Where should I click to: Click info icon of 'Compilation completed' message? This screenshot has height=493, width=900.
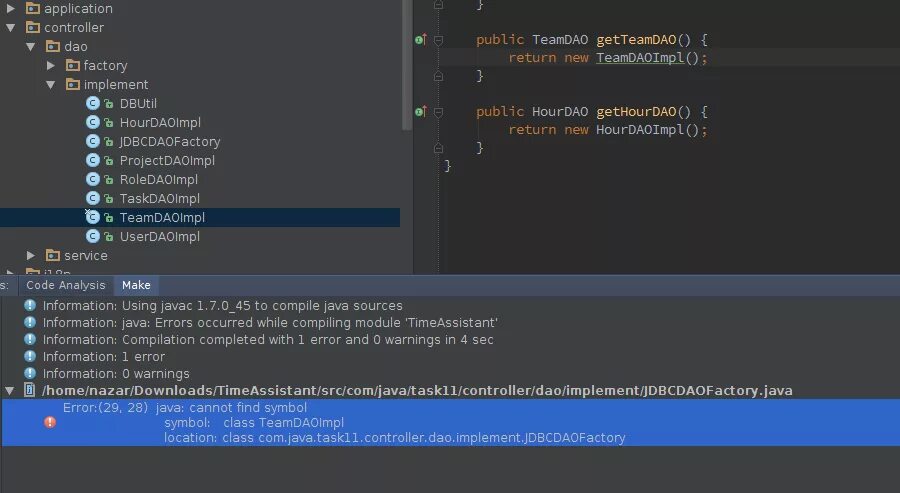(30, 339)
